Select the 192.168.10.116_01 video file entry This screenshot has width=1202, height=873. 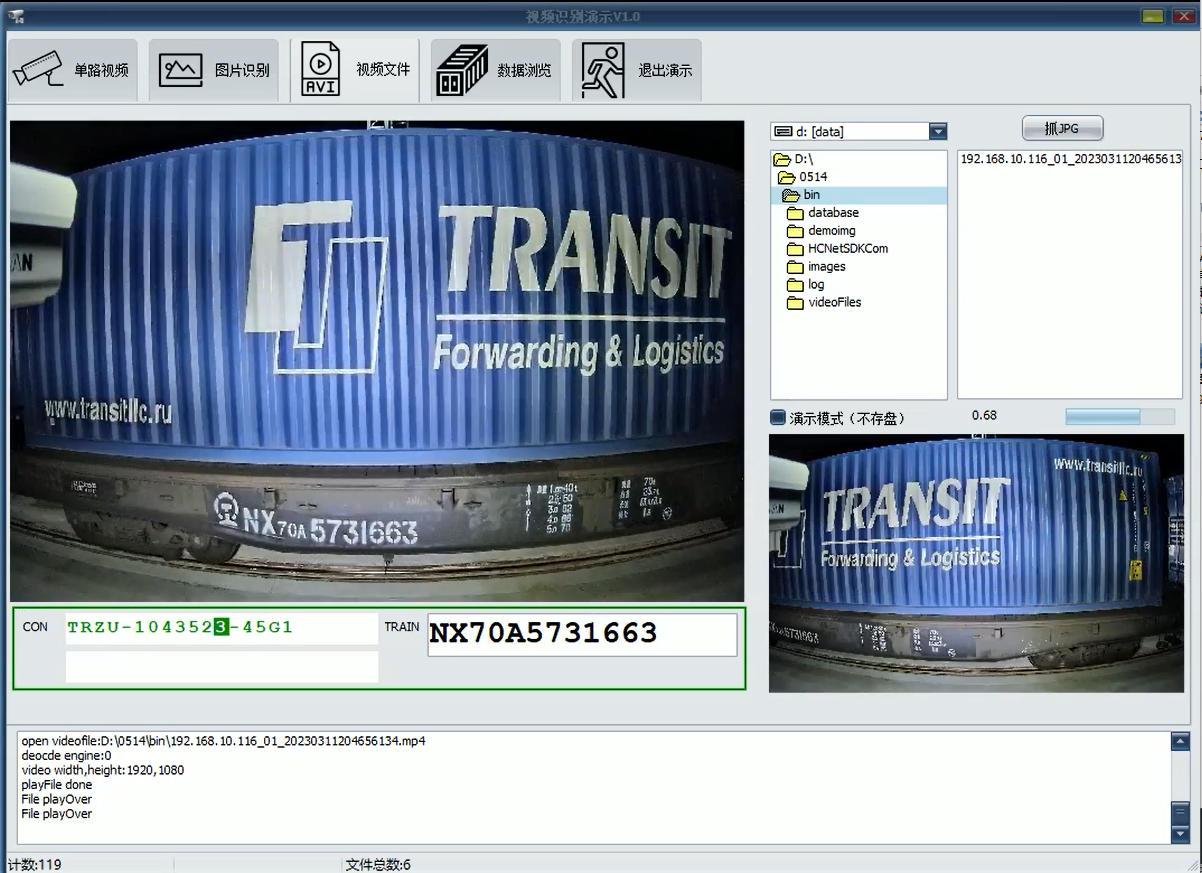1070,159
